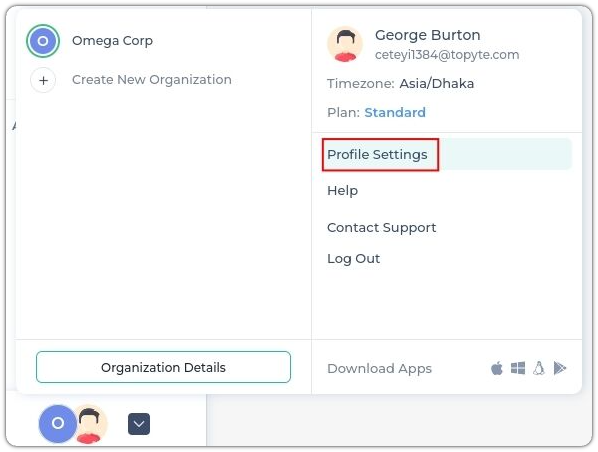Click the Windows download app icon
Screen dimensions: 598x452
[518, 368]
